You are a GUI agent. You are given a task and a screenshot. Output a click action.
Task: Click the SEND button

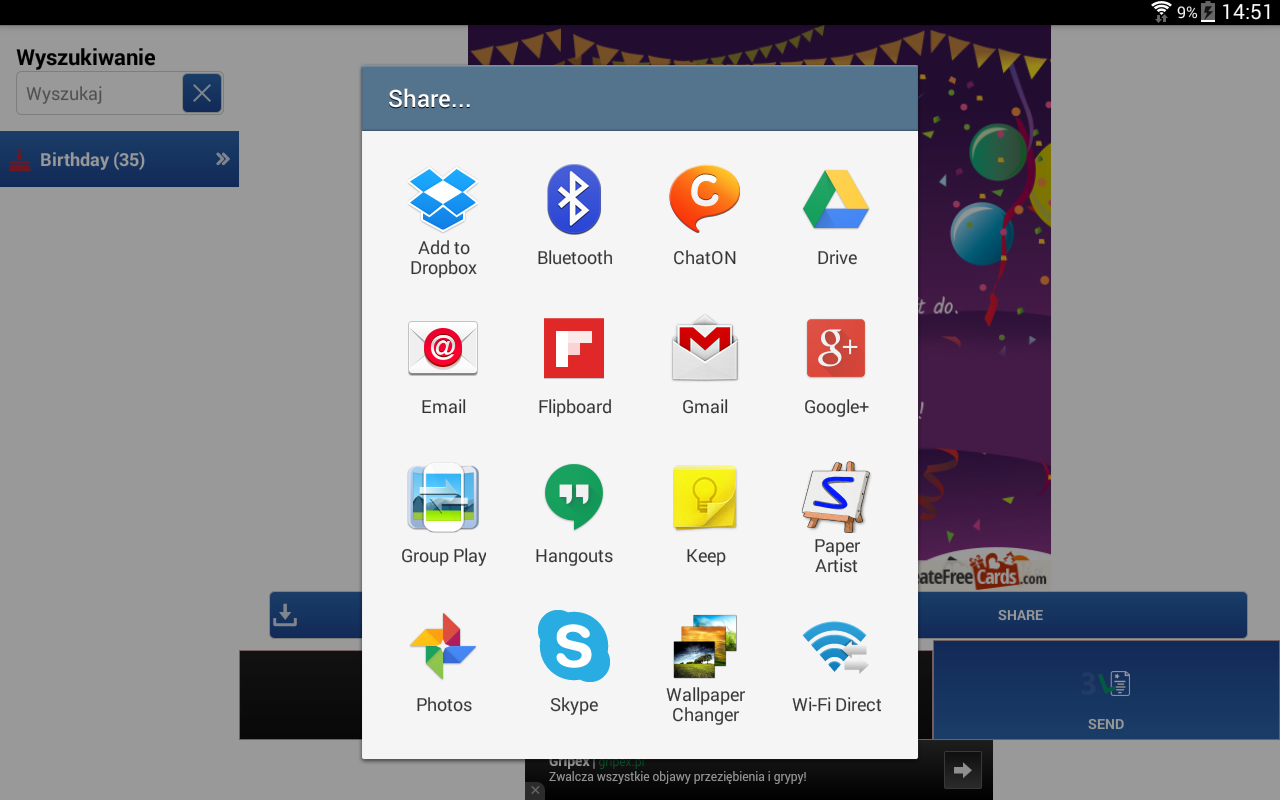pyautogui.click(x=1106, y=691)
